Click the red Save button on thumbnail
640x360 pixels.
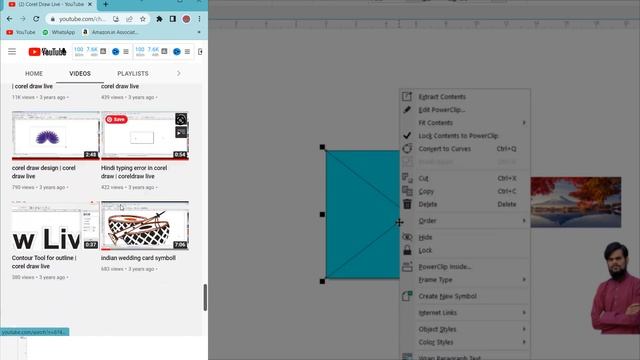(x=116, y=119)
